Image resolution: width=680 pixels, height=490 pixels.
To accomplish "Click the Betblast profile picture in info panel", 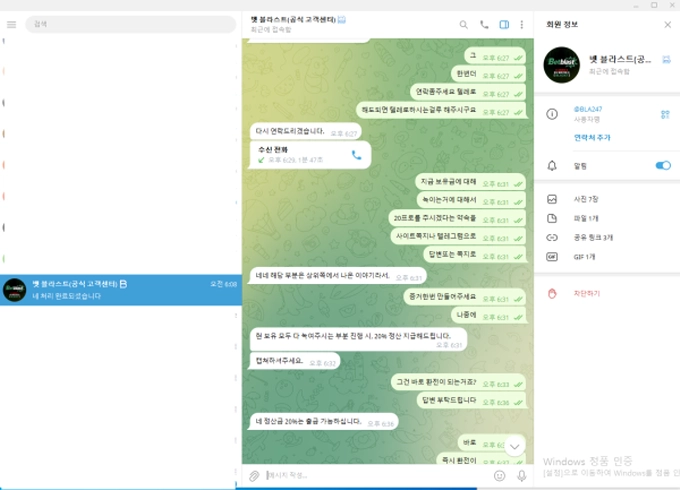I will tap(562, 64).
